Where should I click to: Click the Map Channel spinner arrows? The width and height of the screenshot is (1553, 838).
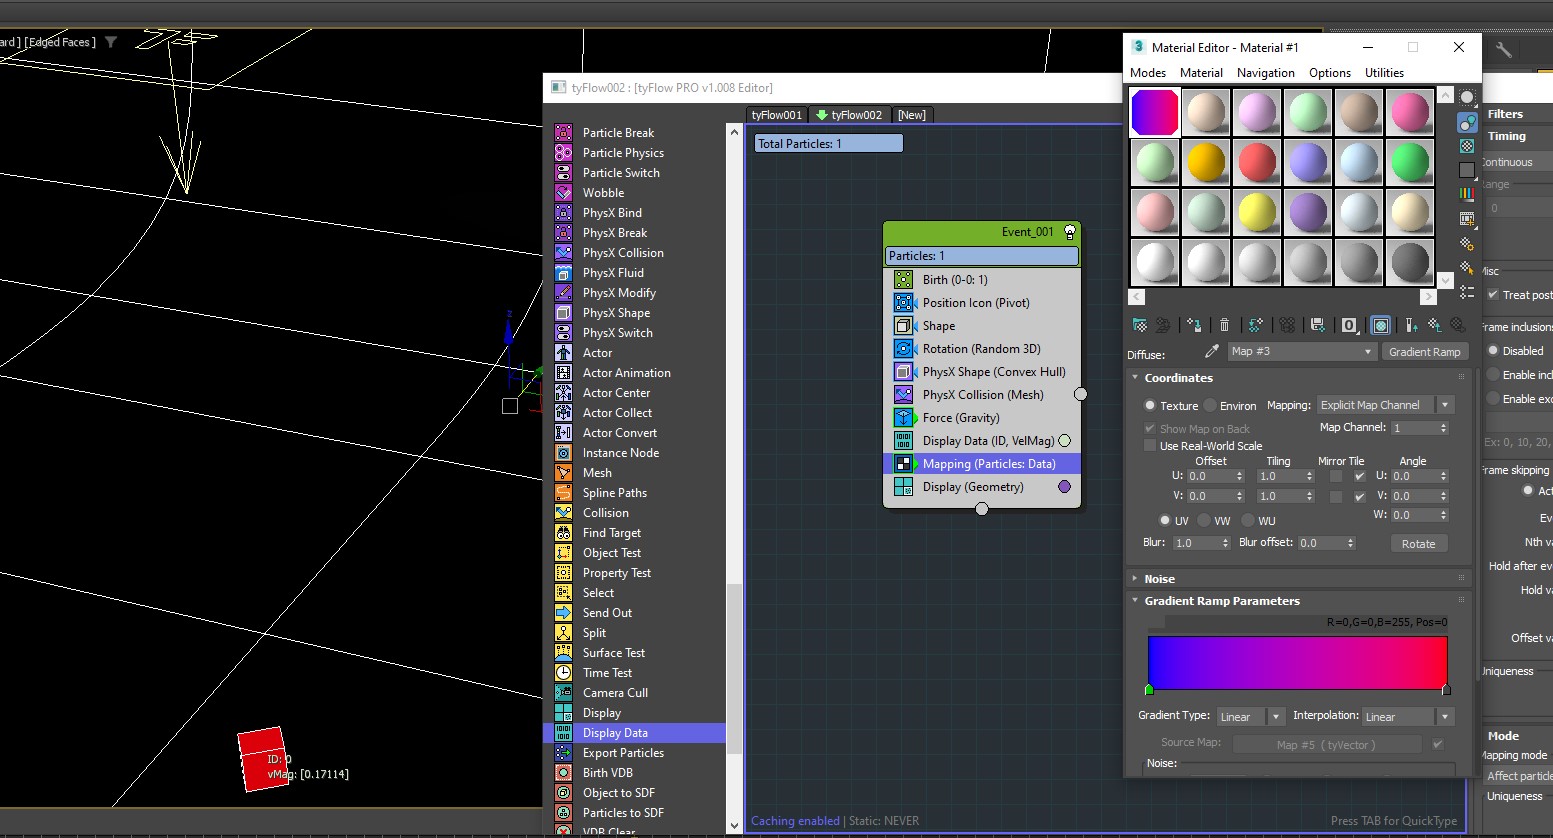1443,428
